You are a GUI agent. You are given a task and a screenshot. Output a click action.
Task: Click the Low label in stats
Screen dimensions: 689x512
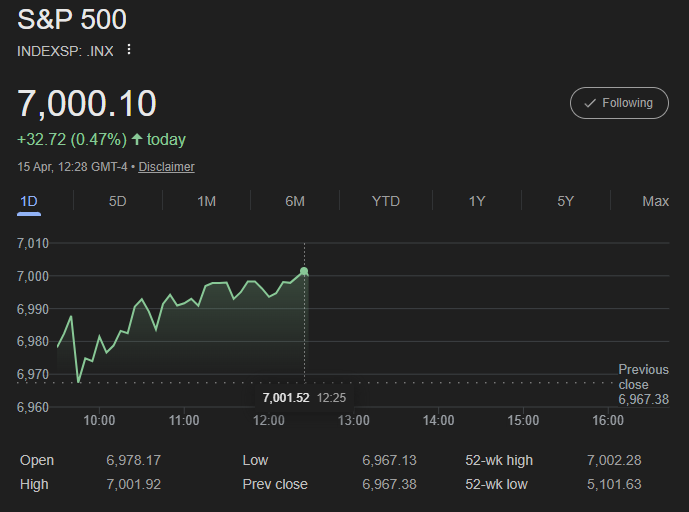coord(255,460)
